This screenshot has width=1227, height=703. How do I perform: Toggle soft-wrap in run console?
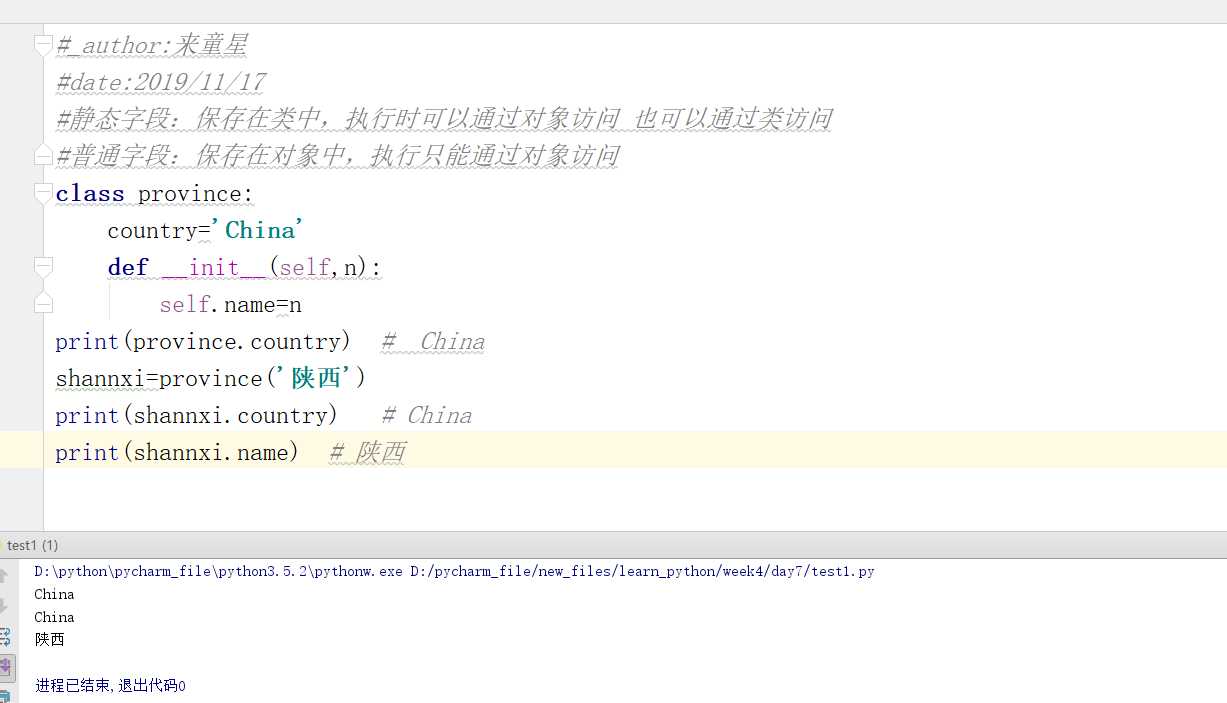coord(5,636)
